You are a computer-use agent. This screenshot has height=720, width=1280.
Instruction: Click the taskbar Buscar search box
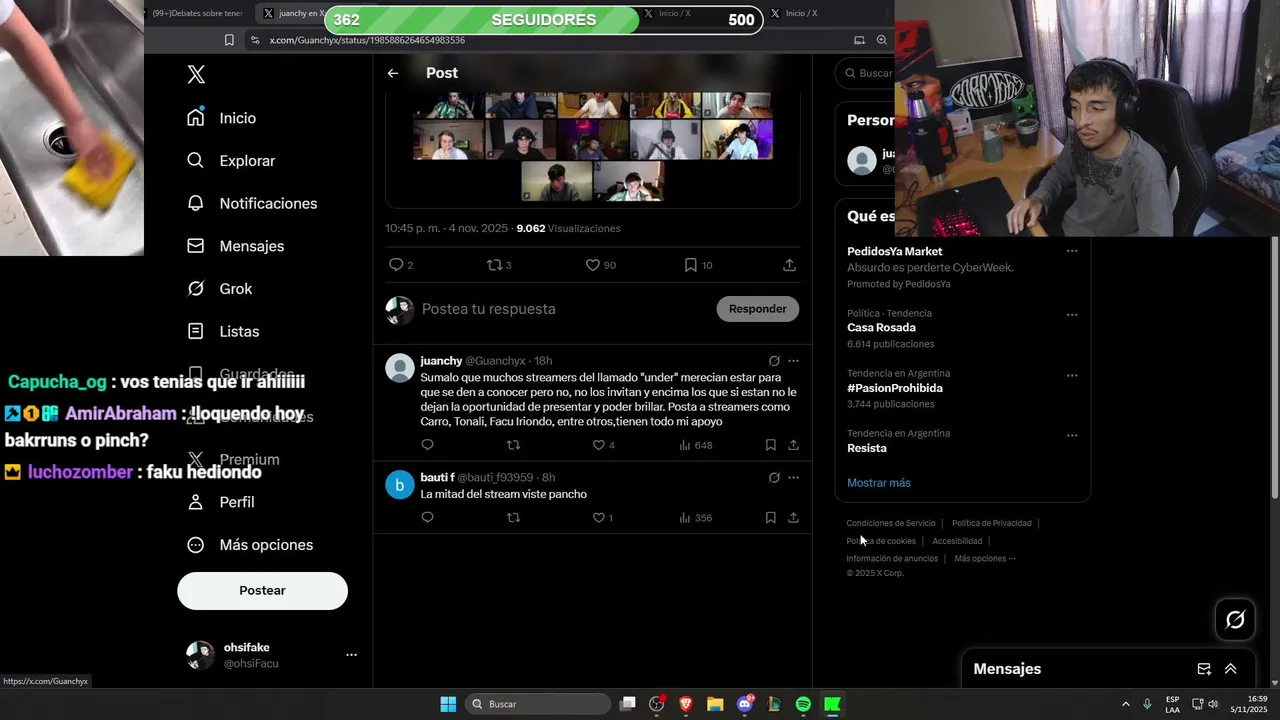tap(539, 704)
